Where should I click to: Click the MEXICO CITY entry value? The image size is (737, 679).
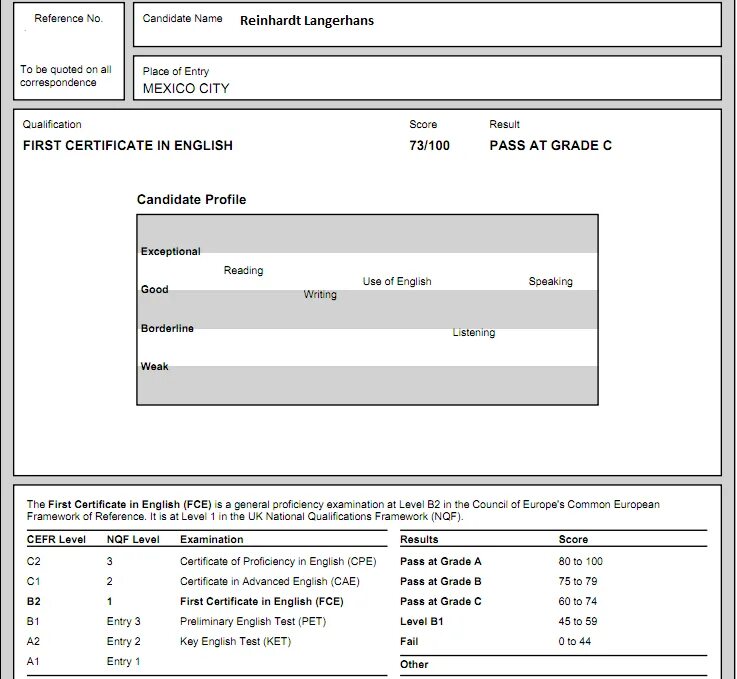(x=186, y=88)
